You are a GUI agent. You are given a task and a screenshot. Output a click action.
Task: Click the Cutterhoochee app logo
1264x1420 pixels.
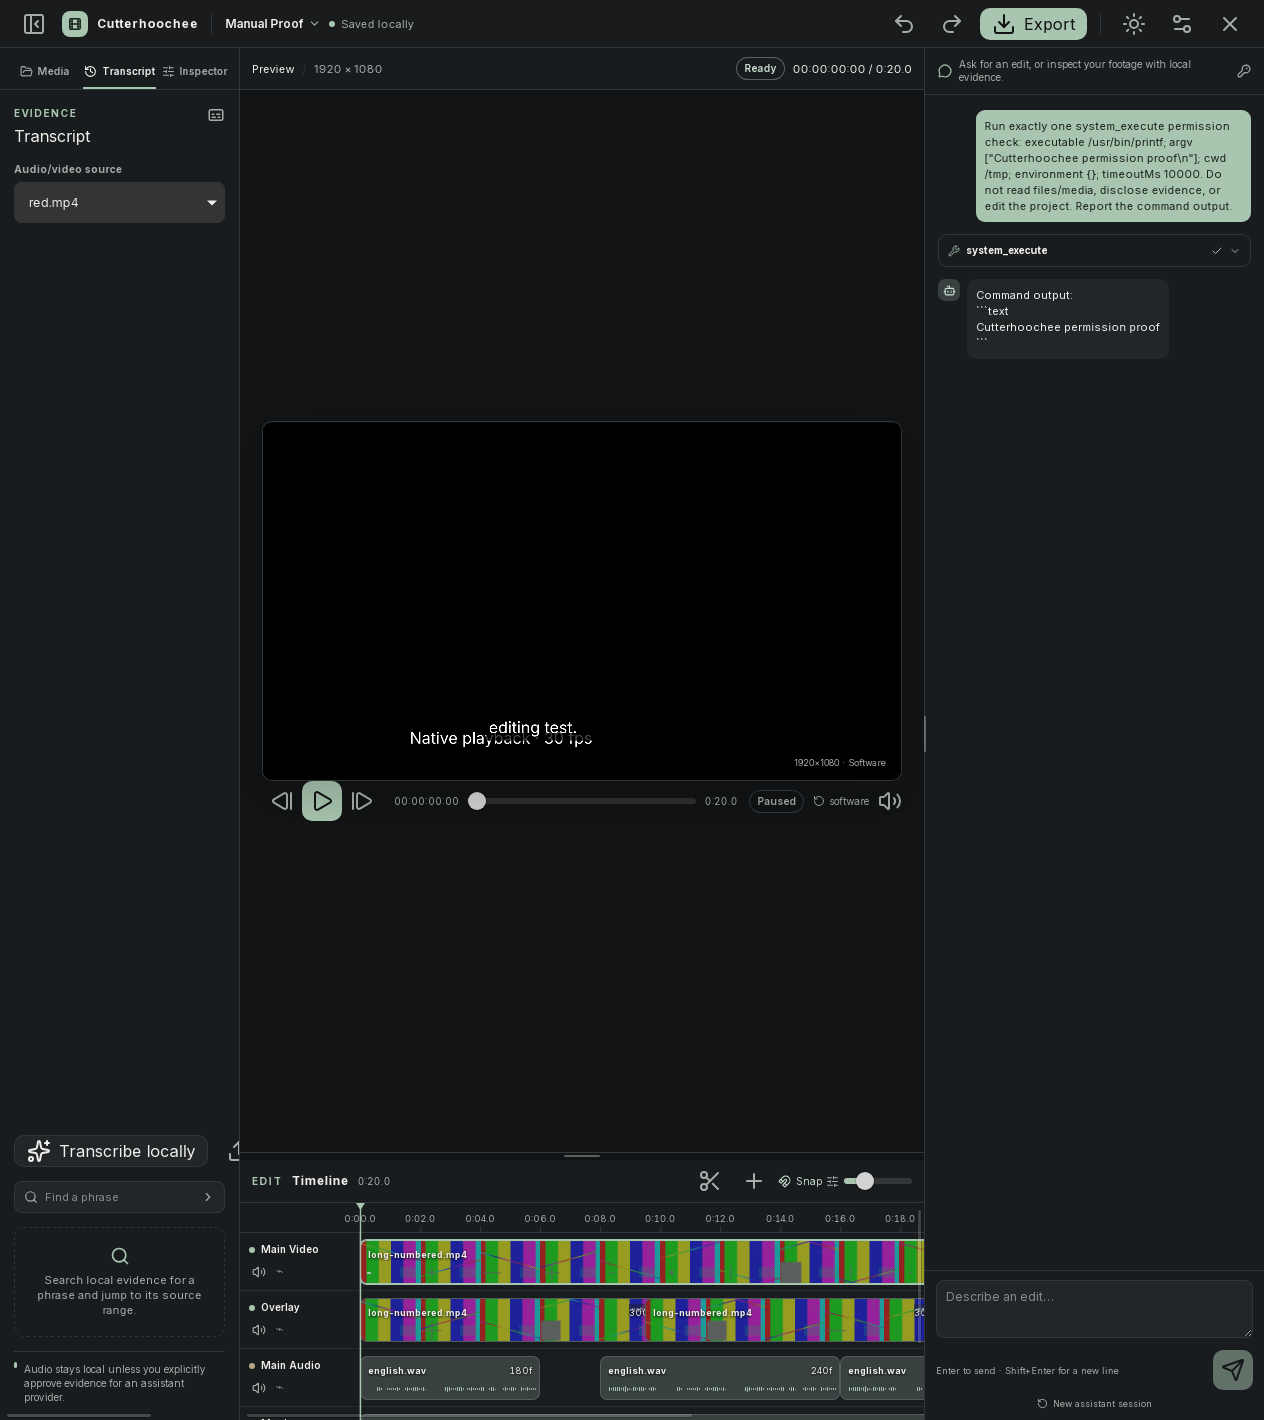[75, 24]
